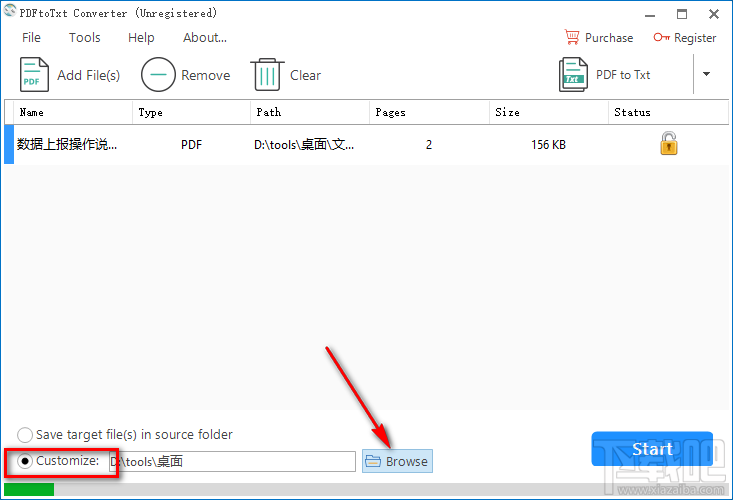Click the D:\tools\桌面\文... path cell

coord(304,145)
